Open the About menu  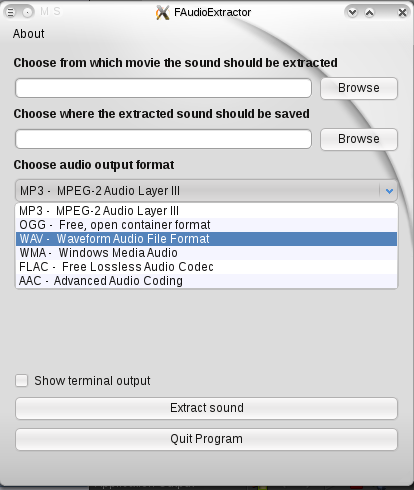(x=29, y=34)
